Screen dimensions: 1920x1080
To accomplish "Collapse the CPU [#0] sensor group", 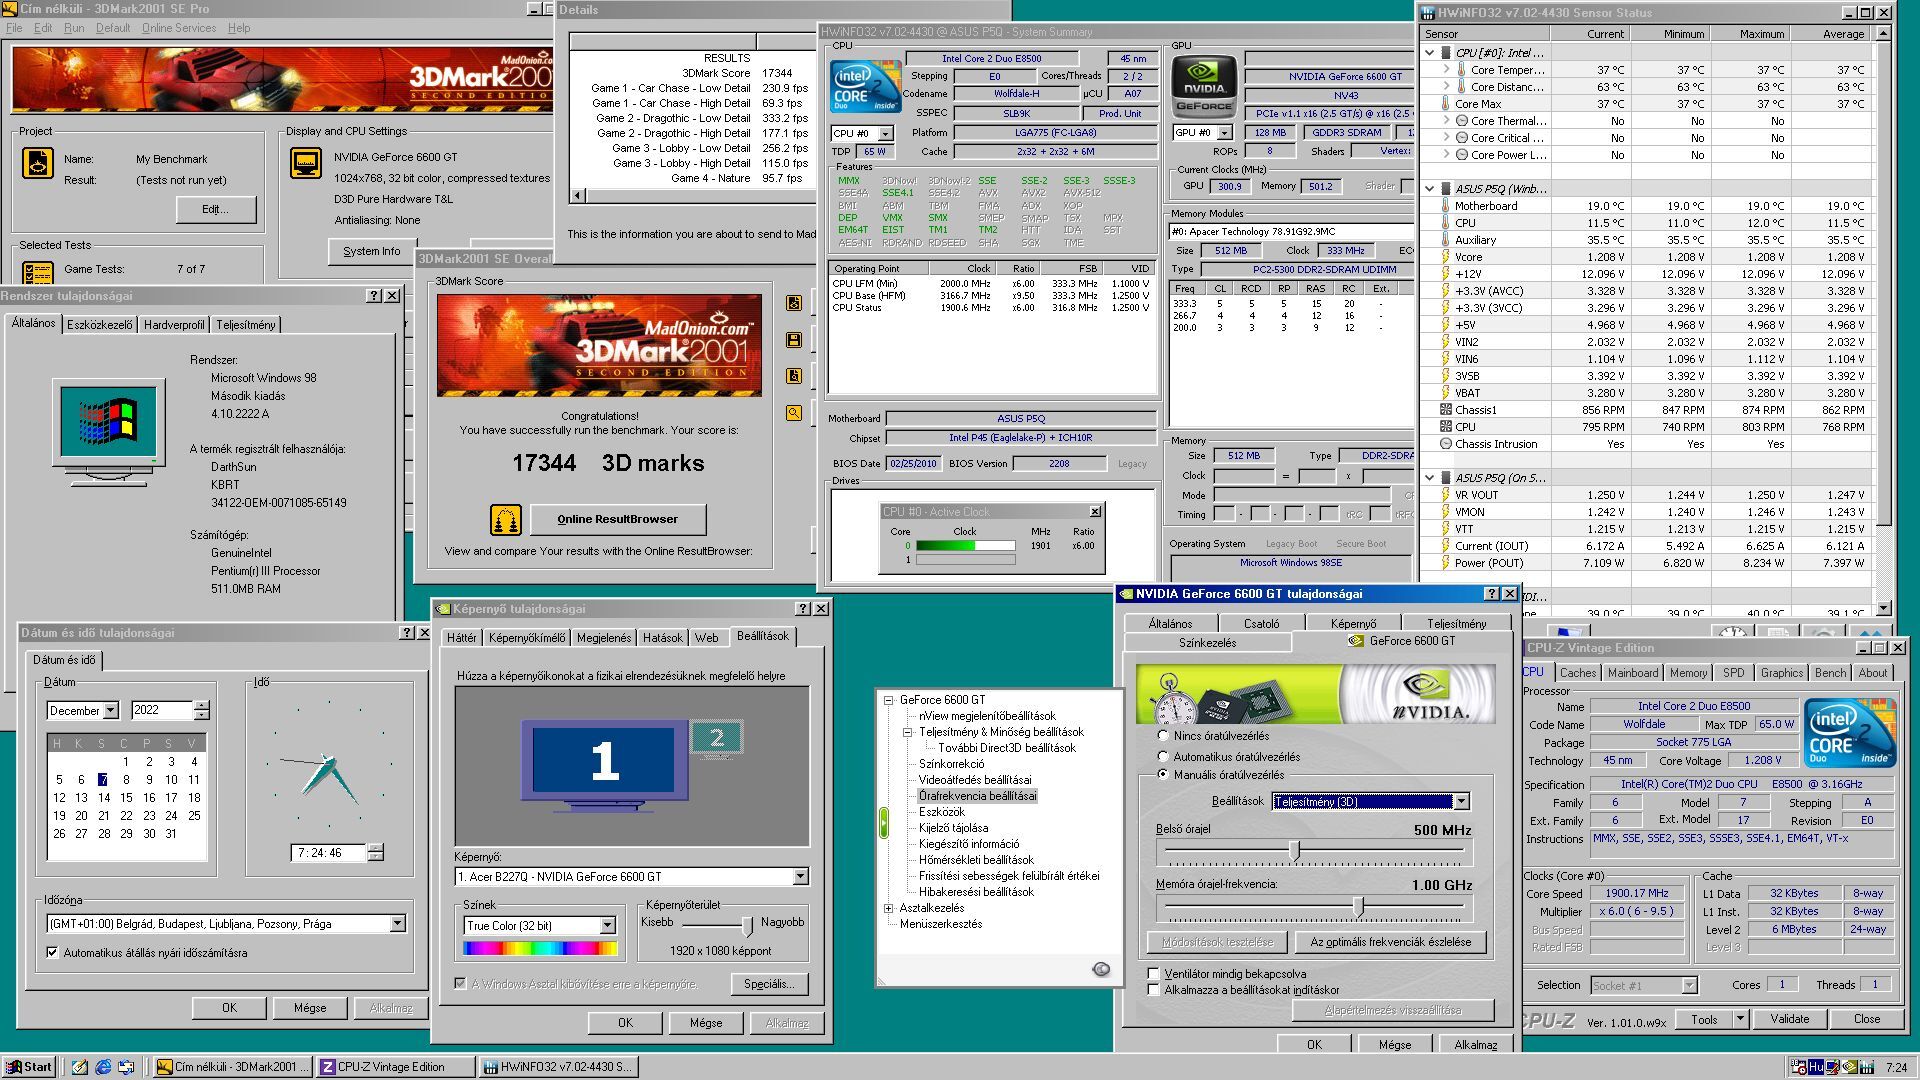I will (1430, 52).
